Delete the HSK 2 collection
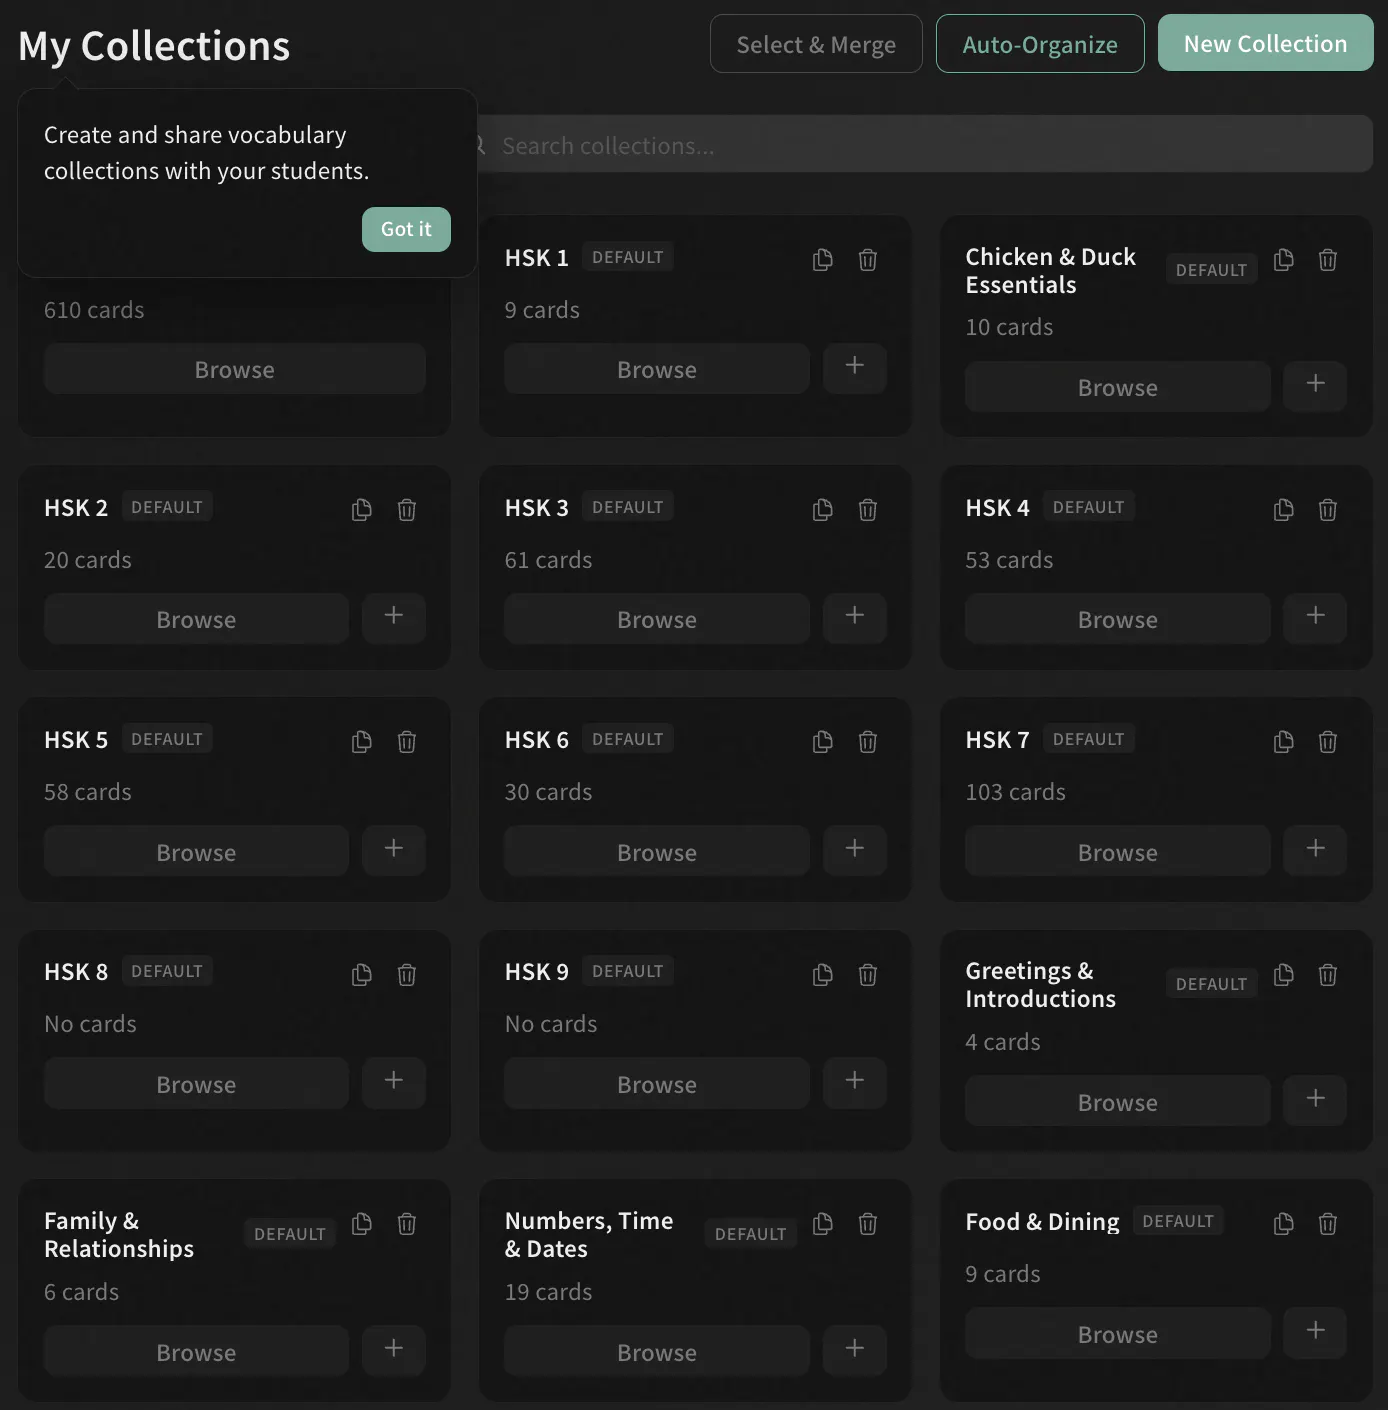Screen dimensions: 1388x1410 (407, 510)
